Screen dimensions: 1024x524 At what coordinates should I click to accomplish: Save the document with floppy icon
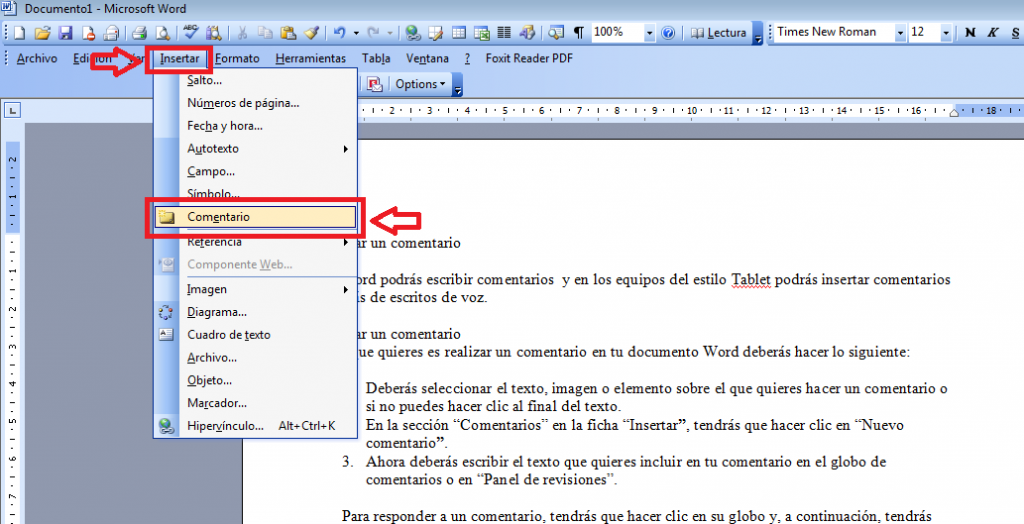(x=65, y=32)
